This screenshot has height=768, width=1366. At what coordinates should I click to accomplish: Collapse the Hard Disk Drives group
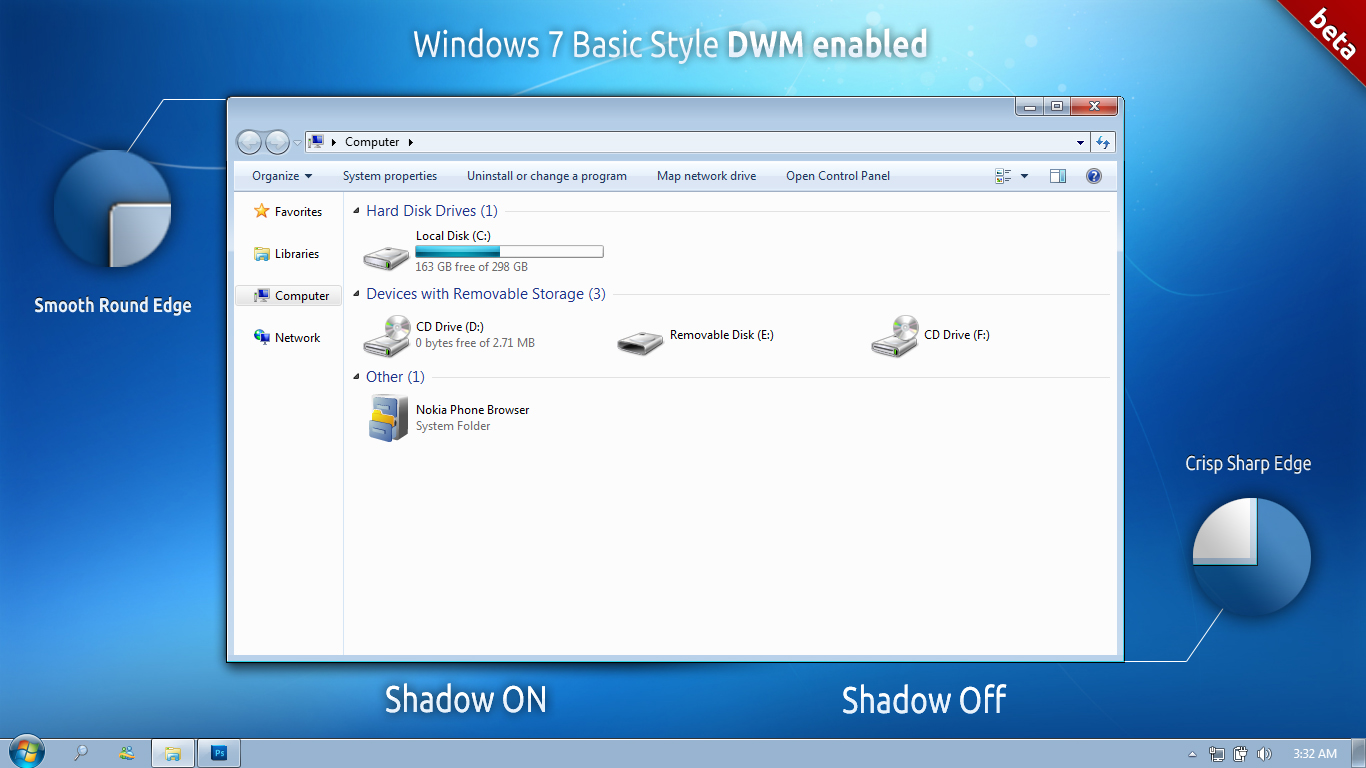(357, 211)
